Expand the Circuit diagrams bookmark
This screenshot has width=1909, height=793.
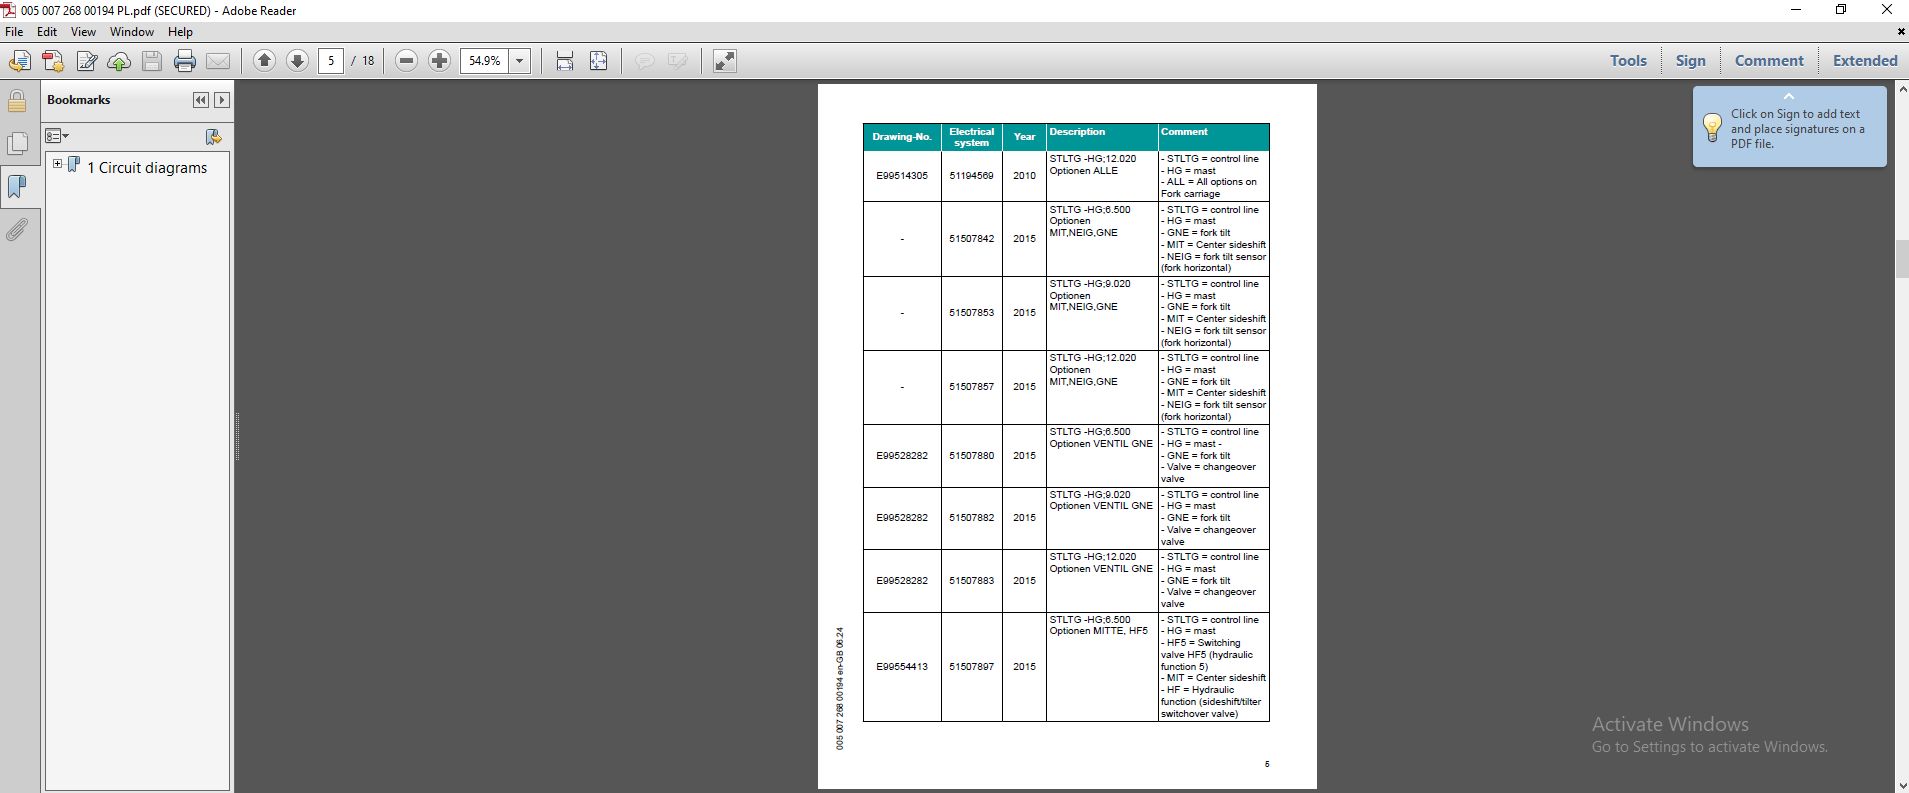click(x=57, y=164)
